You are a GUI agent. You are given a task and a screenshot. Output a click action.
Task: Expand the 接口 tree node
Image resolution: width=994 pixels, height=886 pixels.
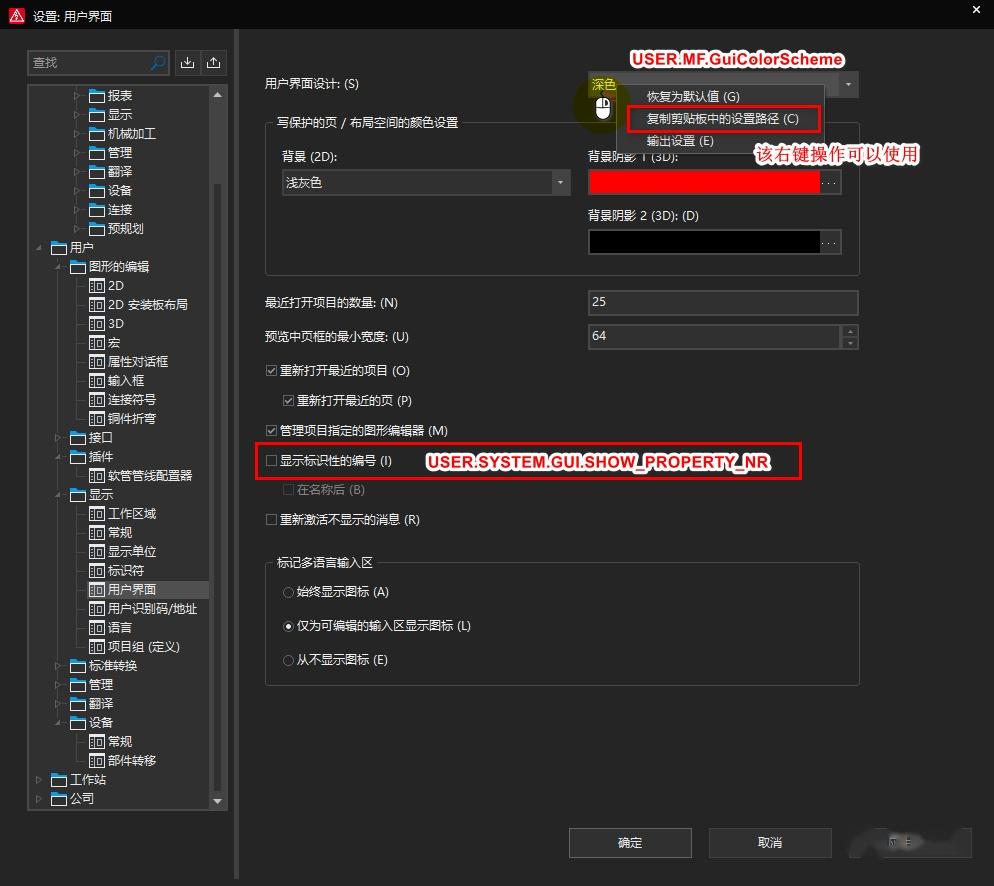click(x=57, y=437)
